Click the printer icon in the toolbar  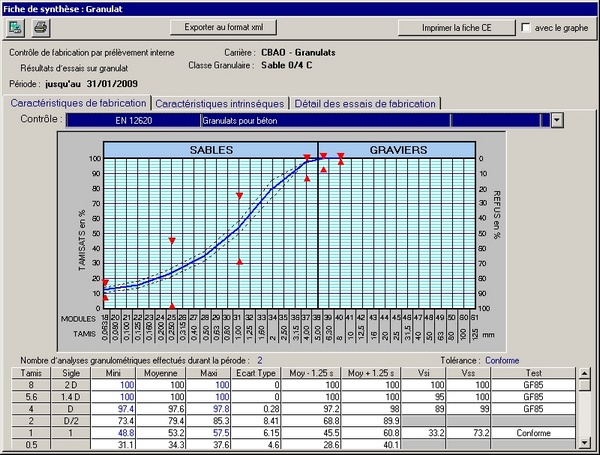pyautogui.click(x=40, y=27)
